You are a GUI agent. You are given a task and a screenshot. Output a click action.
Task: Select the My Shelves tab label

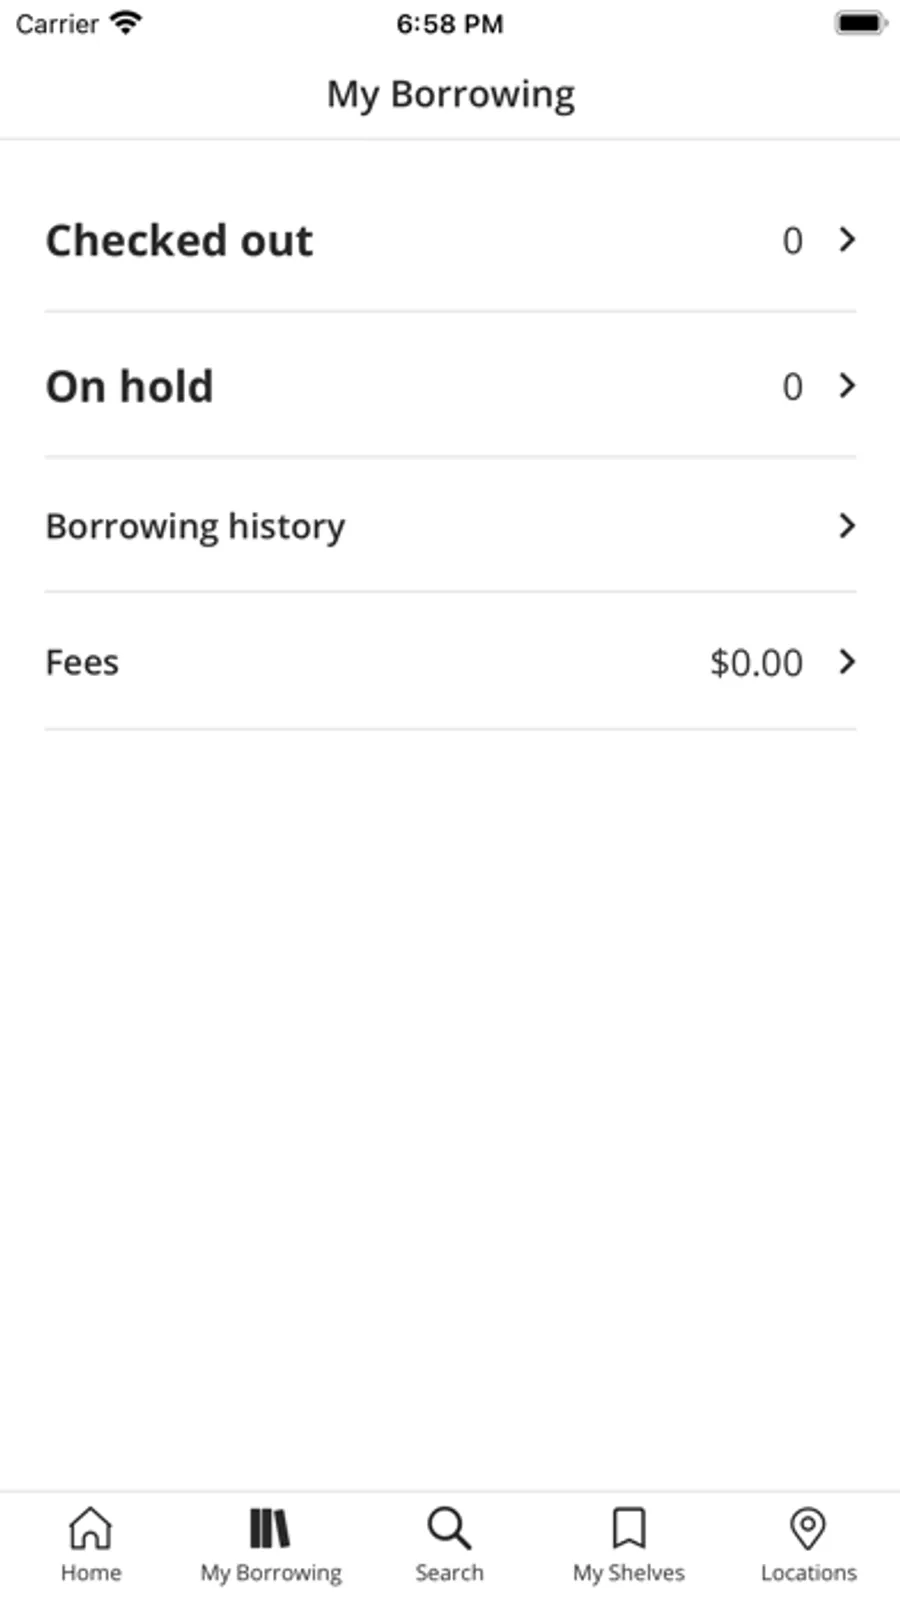[x=629, y=1573]
